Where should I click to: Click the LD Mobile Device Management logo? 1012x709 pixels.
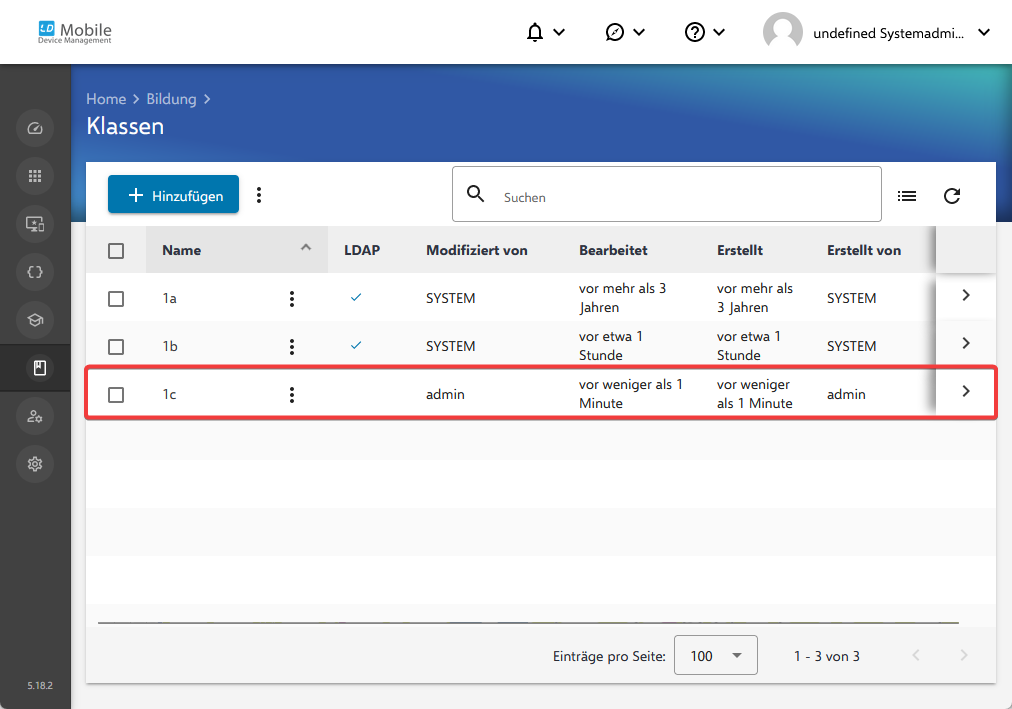(75, 32)
